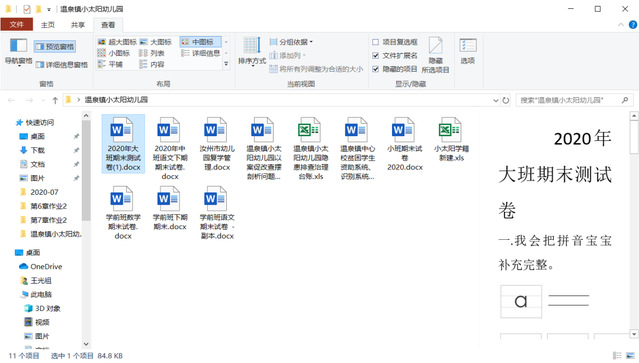Click the back navigation arrow

(11, 100)
